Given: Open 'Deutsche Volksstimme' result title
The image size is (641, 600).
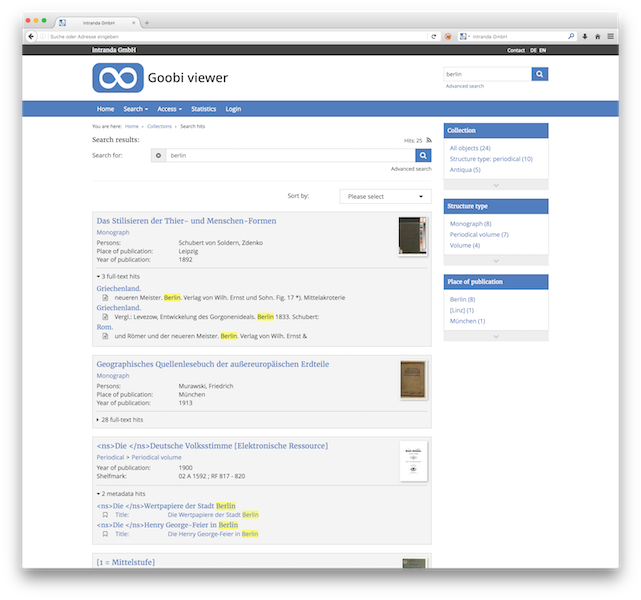Looking at the screenshot, I should pyautogui.click(x=212, y=446).
